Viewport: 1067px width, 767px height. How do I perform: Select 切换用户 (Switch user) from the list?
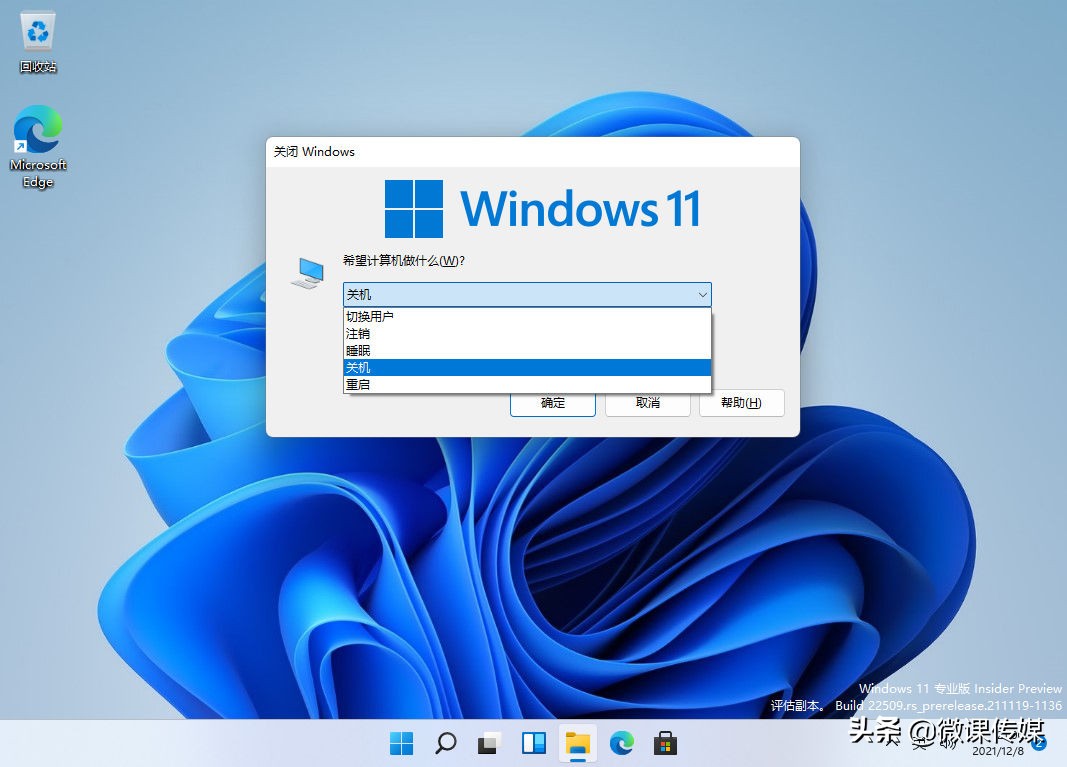click(370, 316)
